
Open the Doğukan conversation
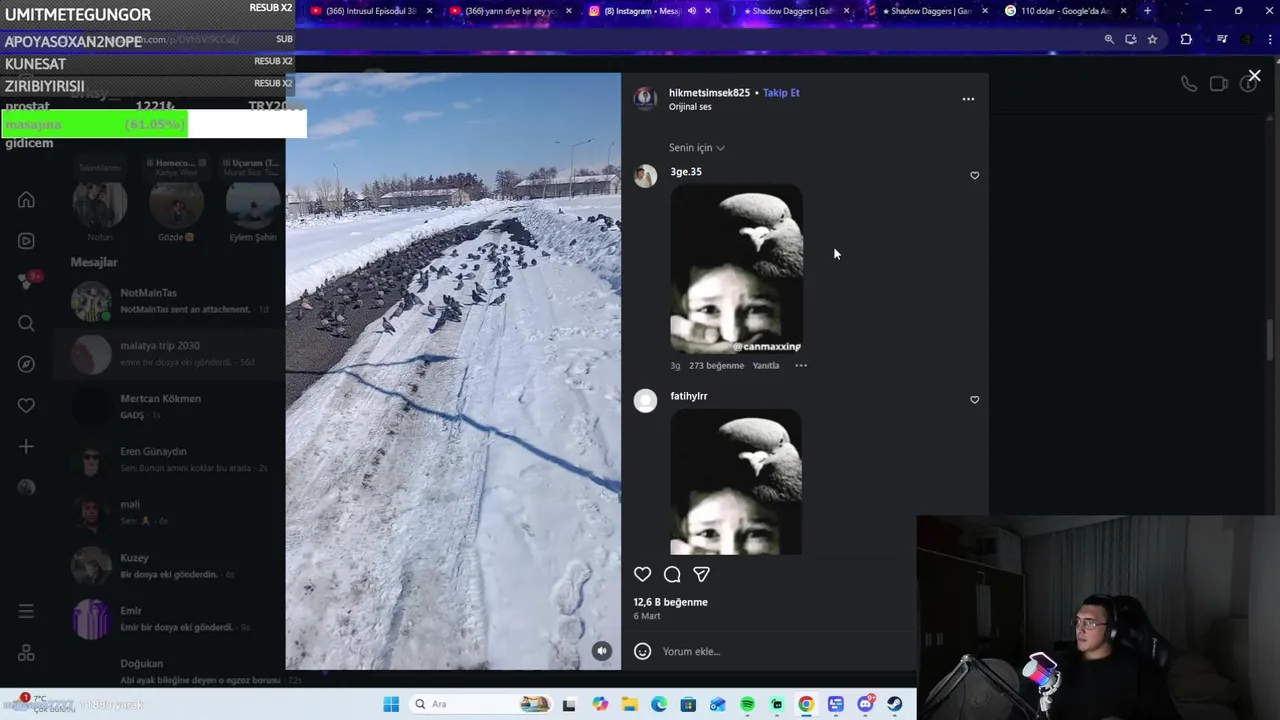[168, 670]
